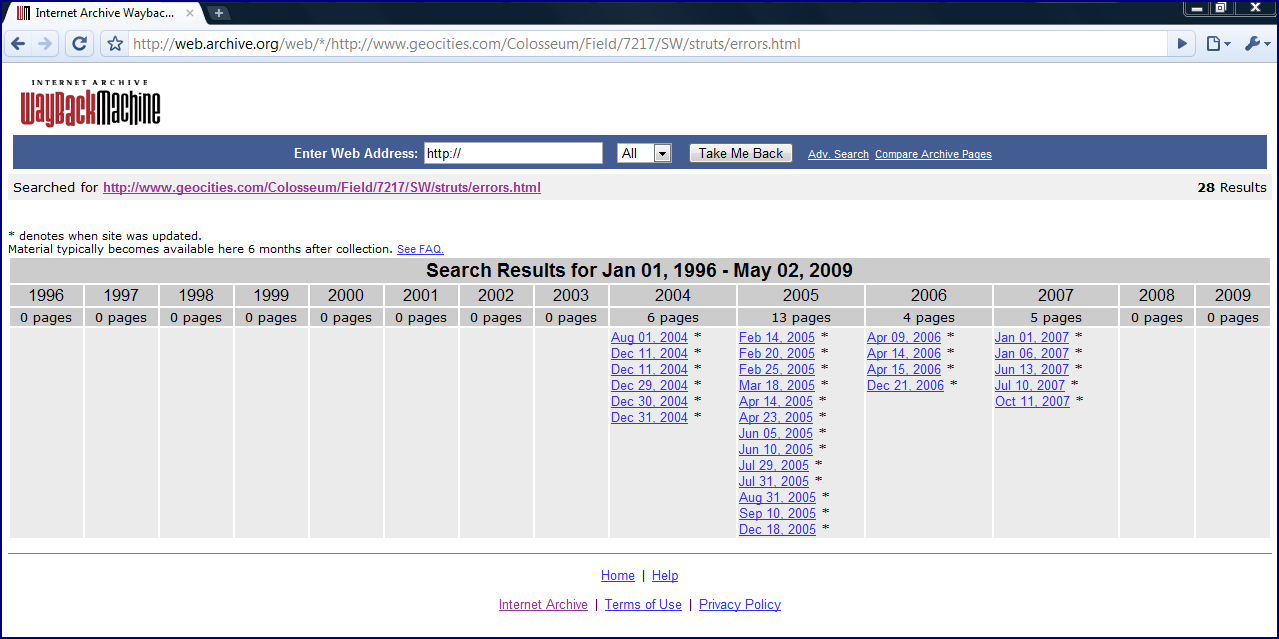Viewport: 1279px width, 639px height.
Task: Click the Wayback Machine logo
Action: 89,102
